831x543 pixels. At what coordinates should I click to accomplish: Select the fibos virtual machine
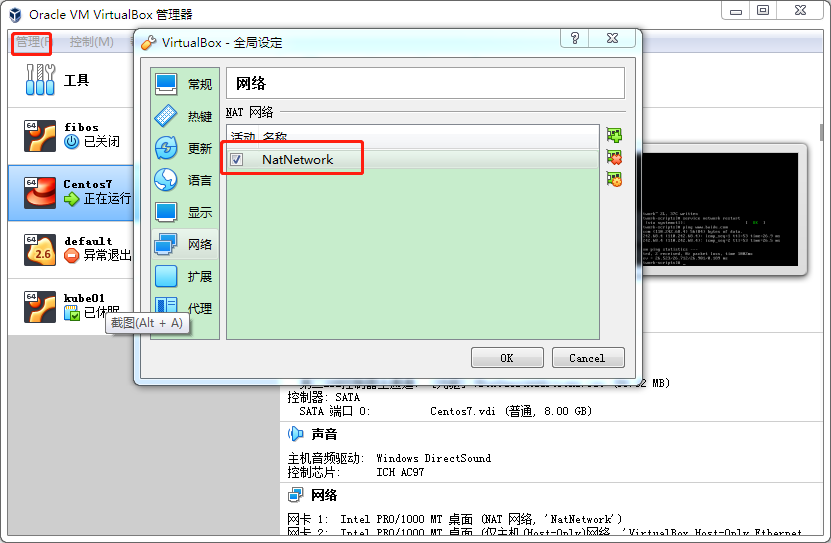tap(70, 136)
